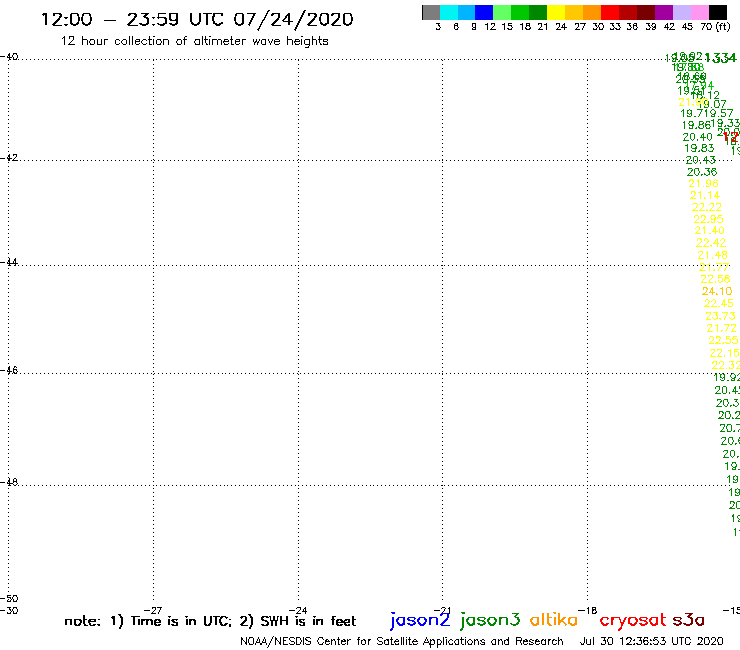
Task: Select the cryosat satellite legend label
Action: [633, 620]
